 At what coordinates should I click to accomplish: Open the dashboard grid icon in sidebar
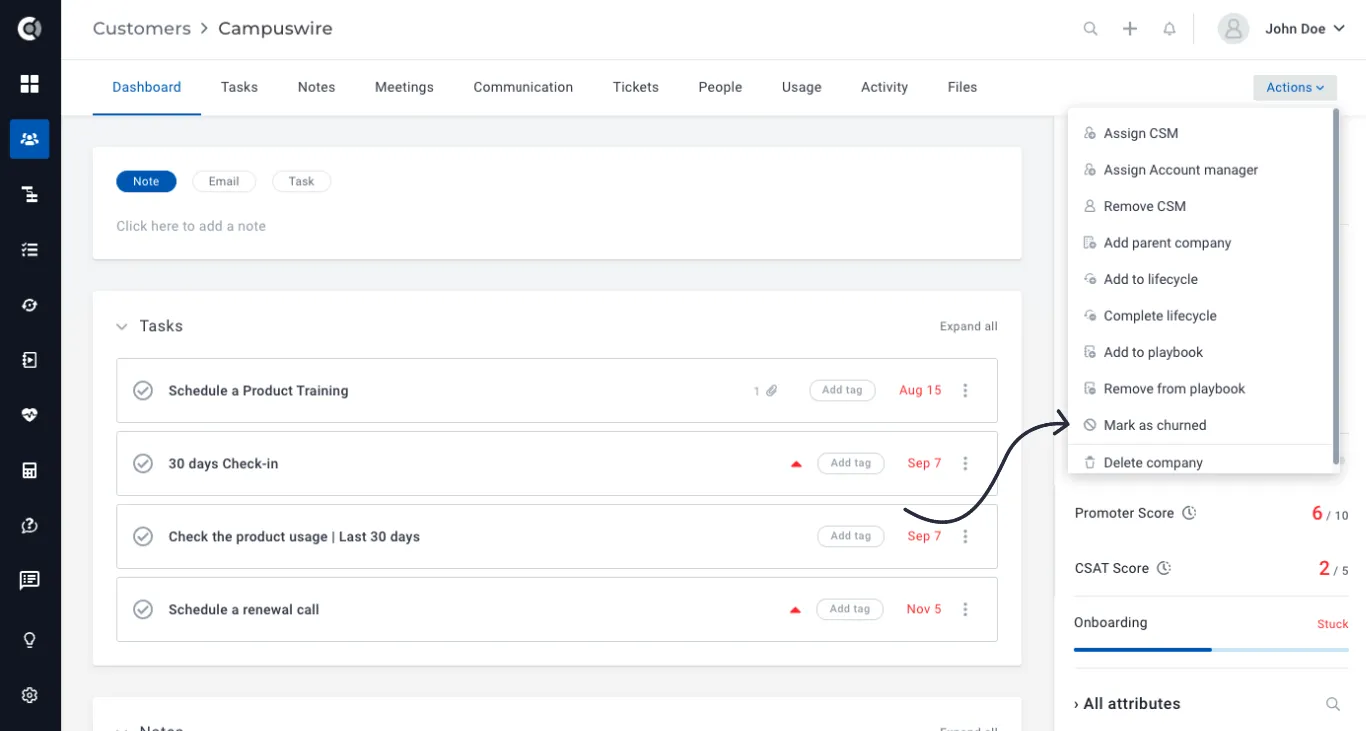tap(29, 84)
